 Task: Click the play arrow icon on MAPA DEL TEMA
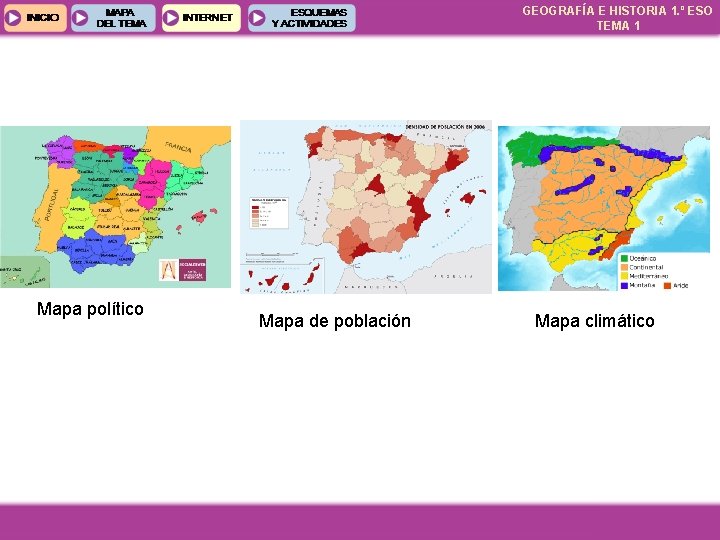[80, 18]
